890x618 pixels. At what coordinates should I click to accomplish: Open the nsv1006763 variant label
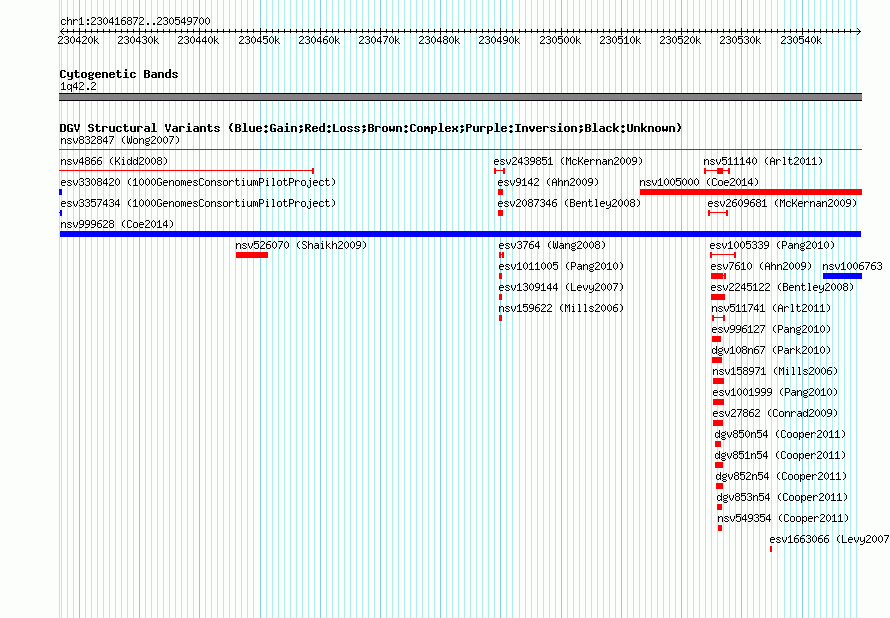coord(853,266)
